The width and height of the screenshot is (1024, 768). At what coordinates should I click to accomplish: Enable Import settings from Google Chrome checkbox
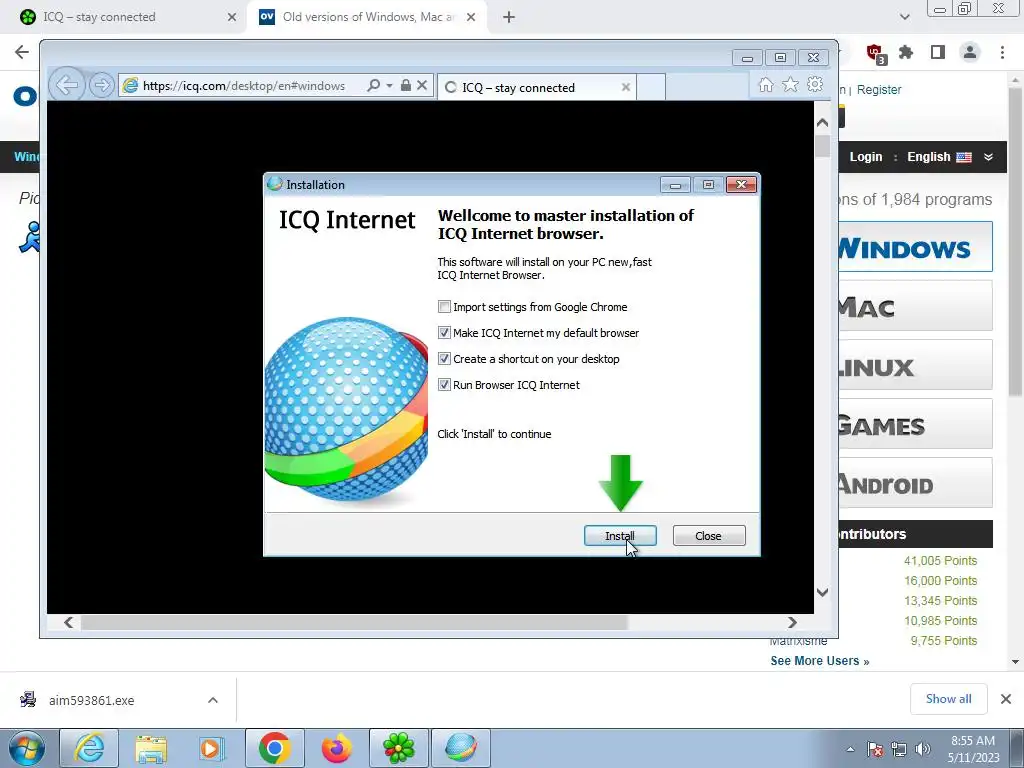coord(444,307)
